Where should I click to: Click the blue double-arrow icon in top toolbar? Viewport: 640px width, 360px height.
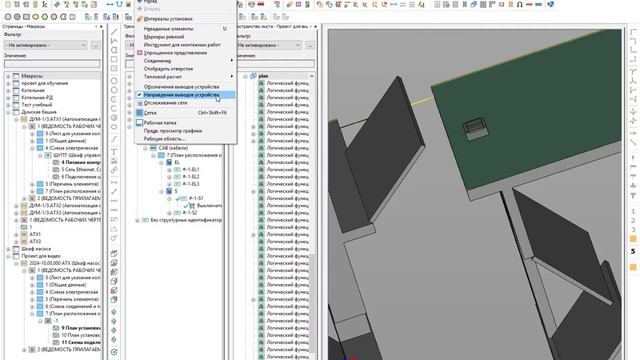110,4
